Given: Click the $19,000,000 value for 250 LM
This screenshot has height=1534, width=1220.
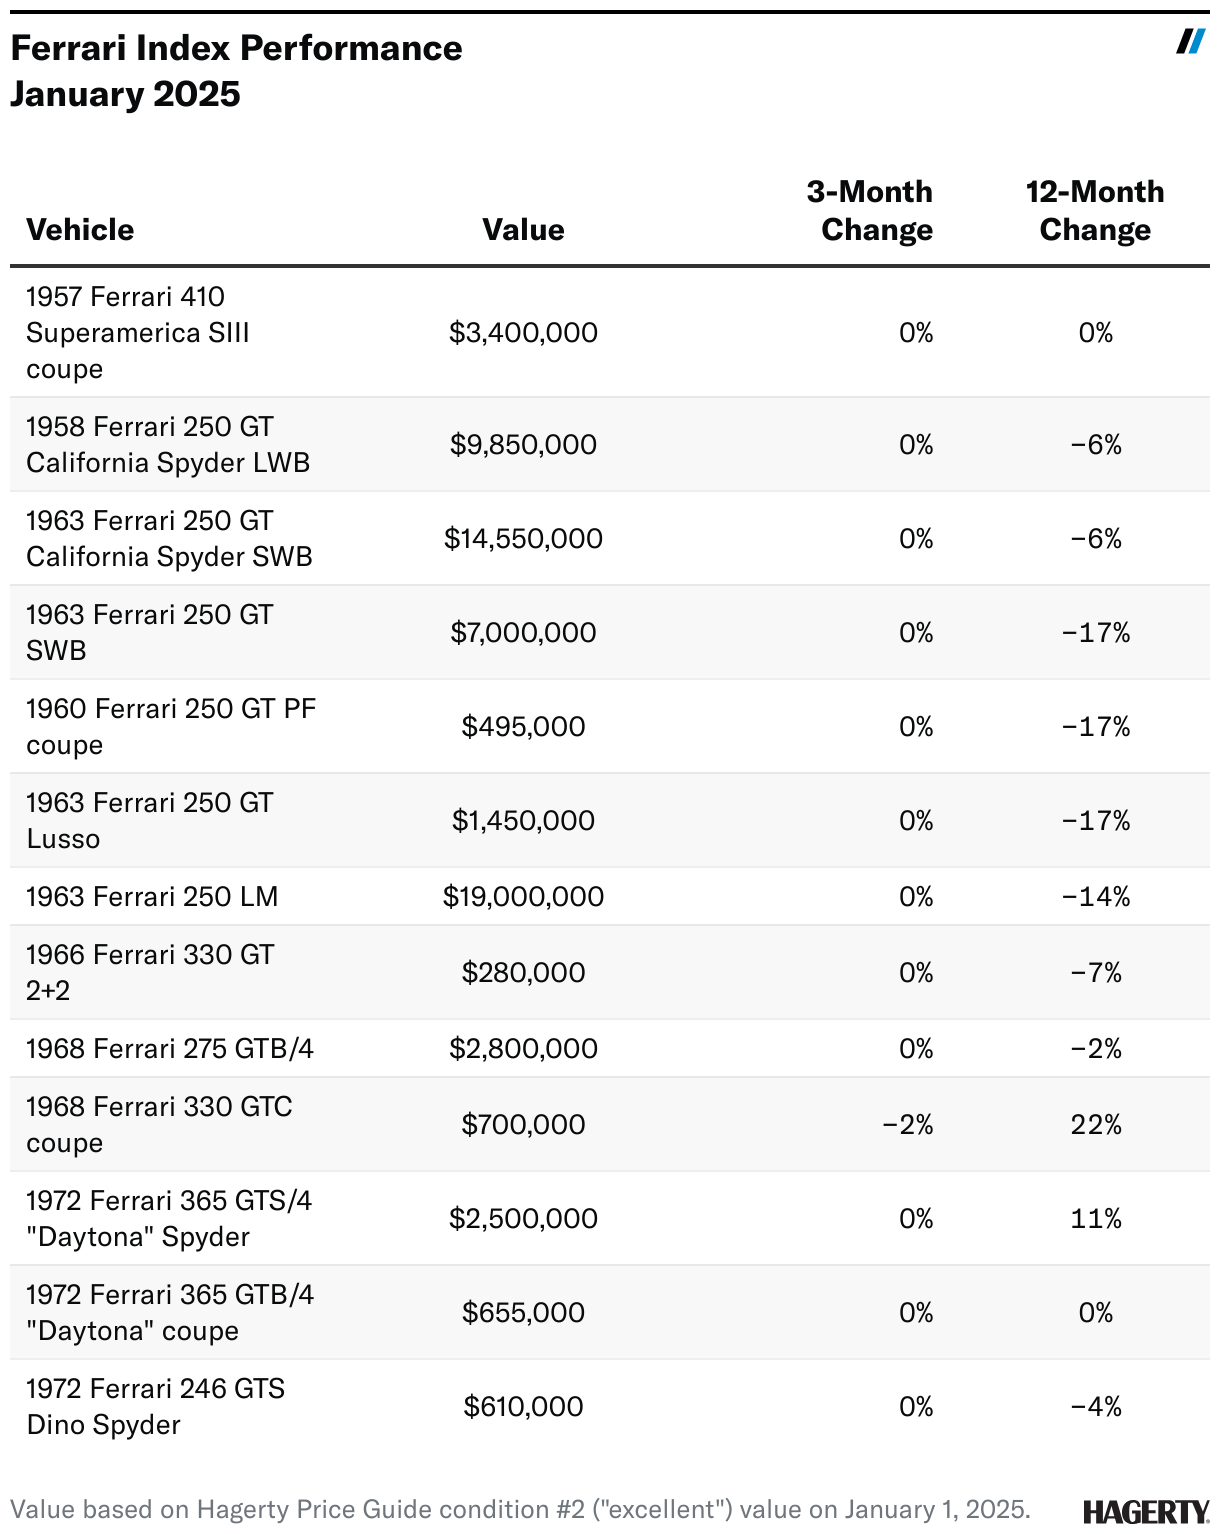Looking at the screenshot, I should tap(523, 897).
